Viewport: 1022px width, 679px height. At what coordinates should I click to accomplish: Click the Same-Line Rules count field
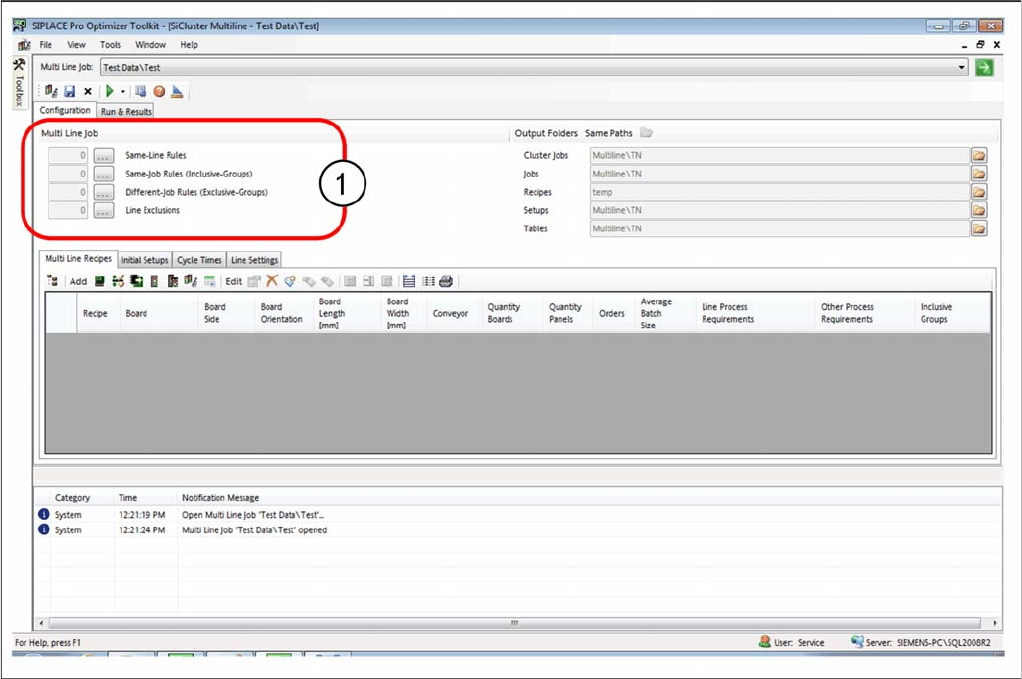(x=68, y=156)
